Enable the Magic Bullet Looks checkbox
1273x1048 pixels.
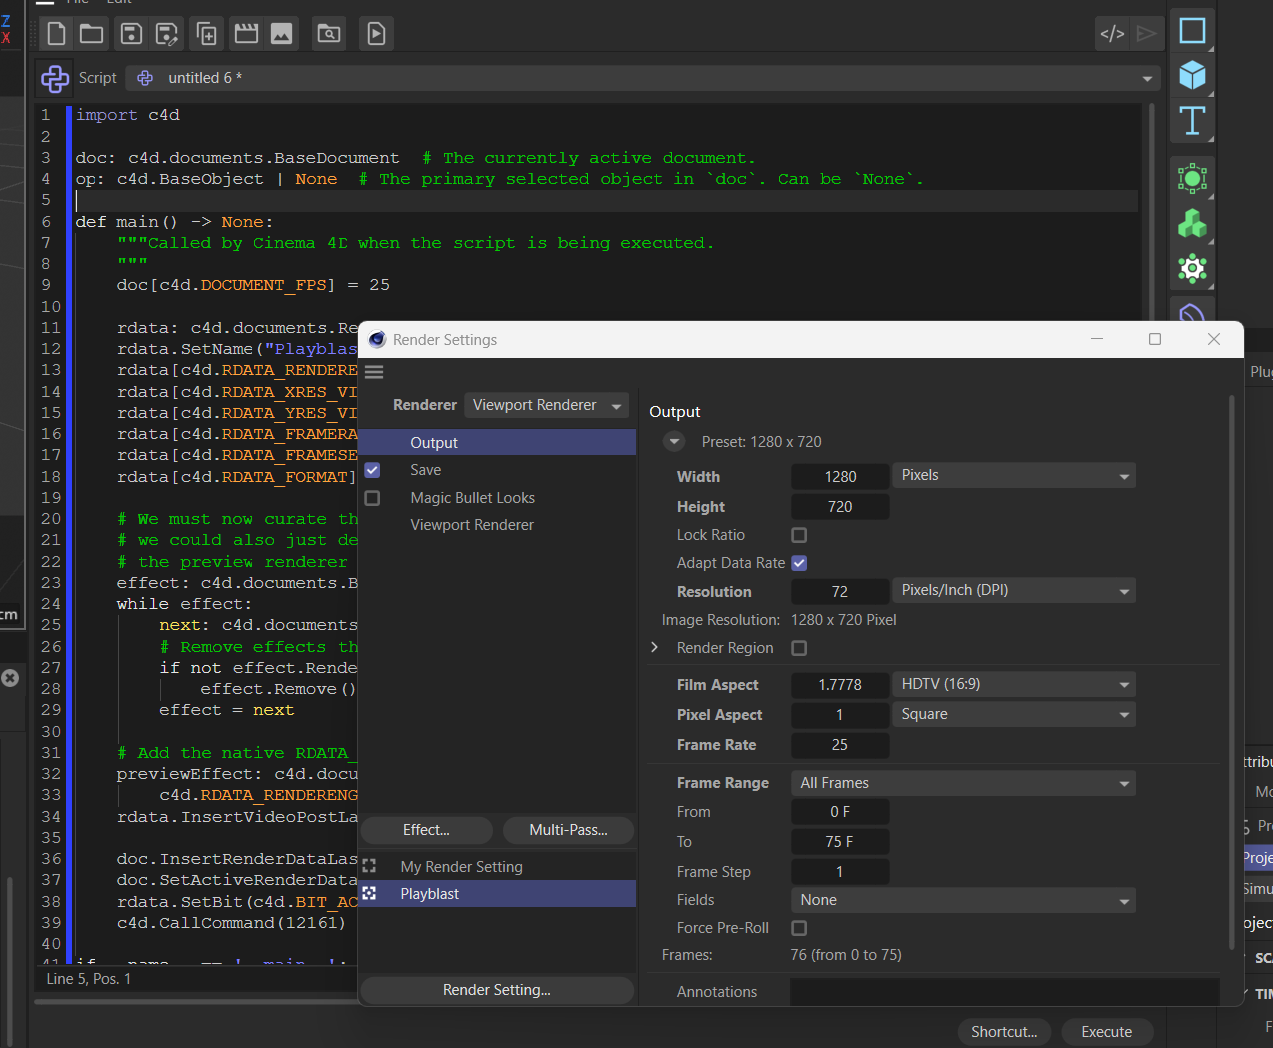click(x=373, y=498)
